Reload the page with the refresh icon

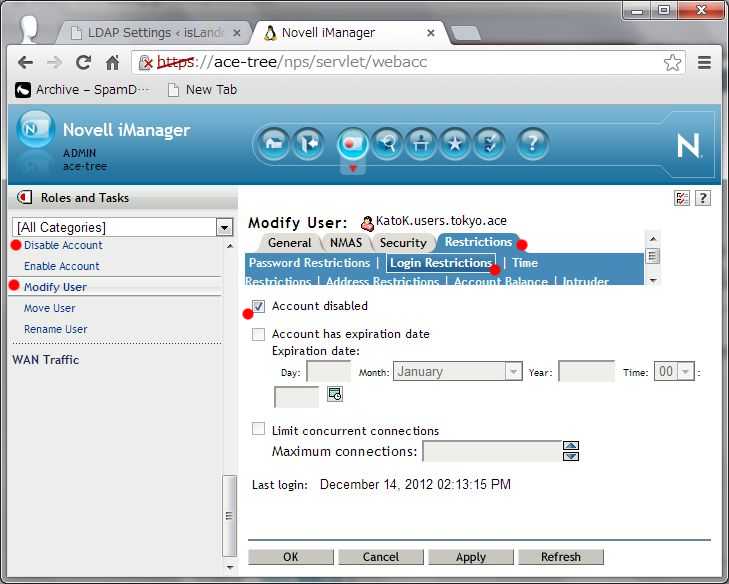point(83,62)
